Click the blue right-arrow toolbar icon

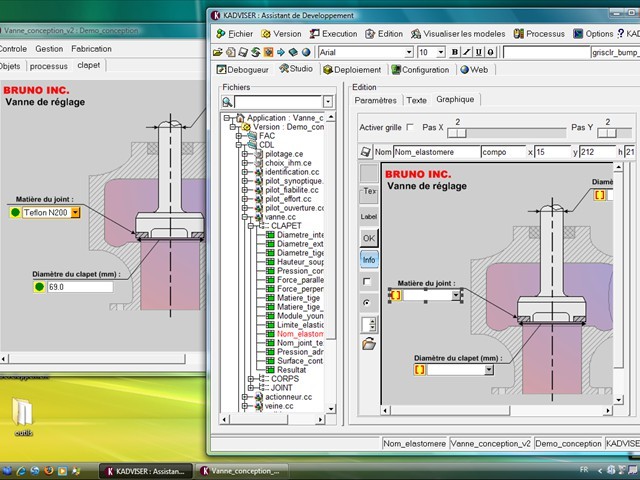click(x=281, y=52)
